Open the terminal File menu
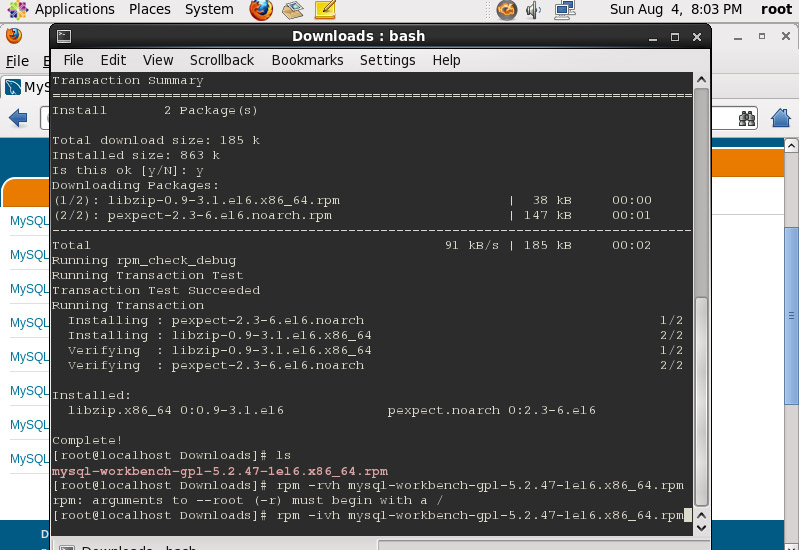 (73, 60)
